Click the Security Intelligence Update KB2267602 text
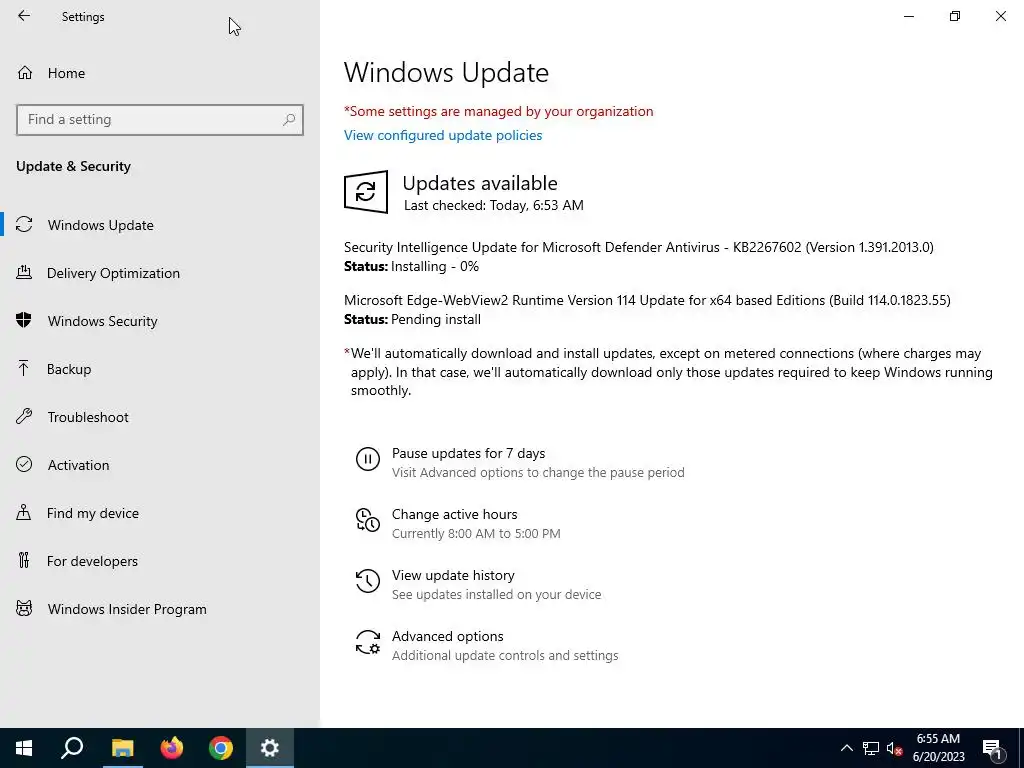The width and height of the screenshot is (1024, 768). [x=639, y=247]
